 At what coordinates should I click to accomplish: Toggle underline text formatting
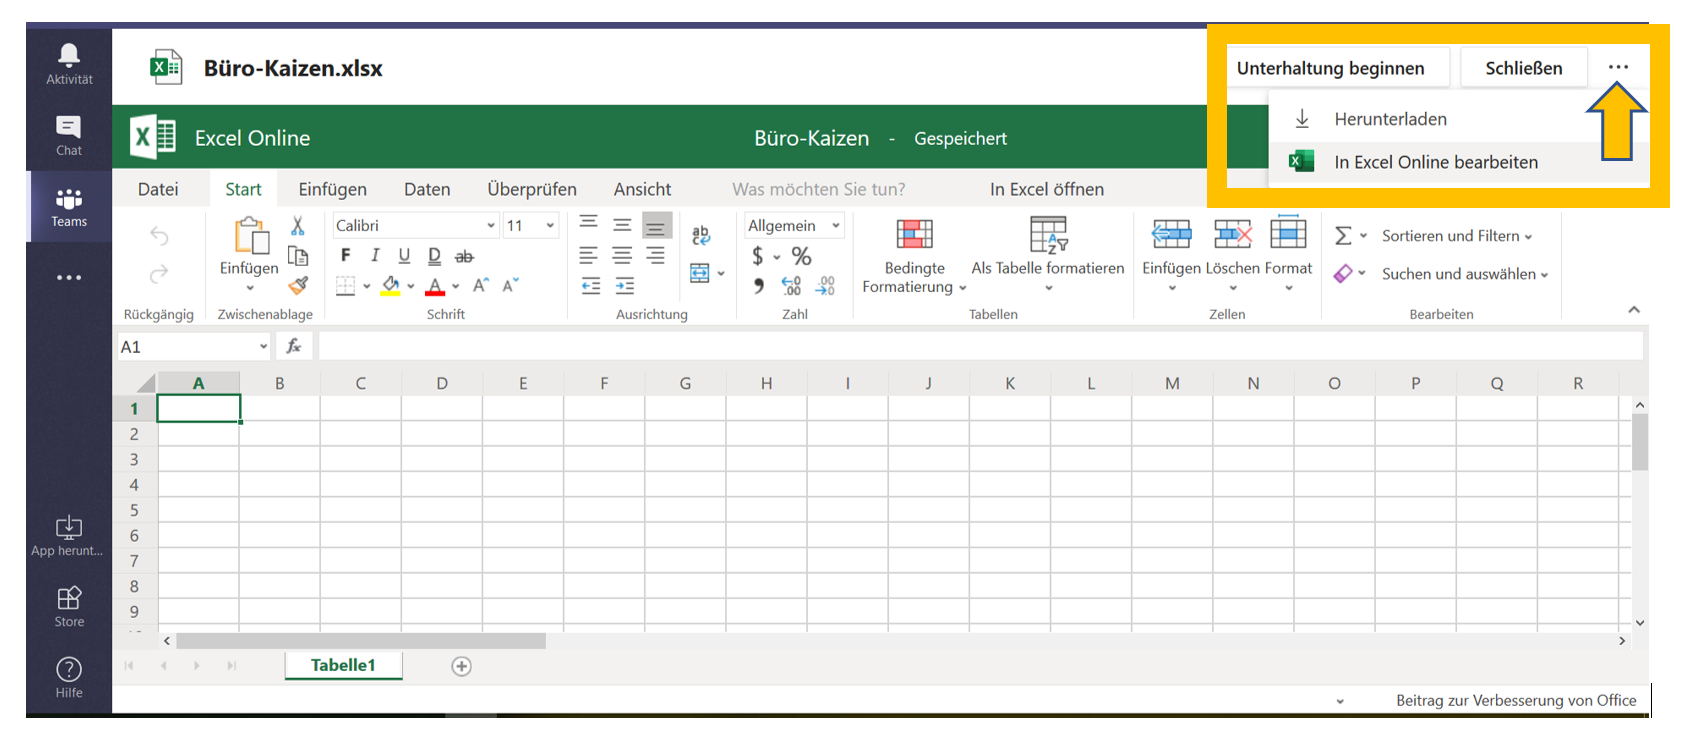[x=404, y=256]
